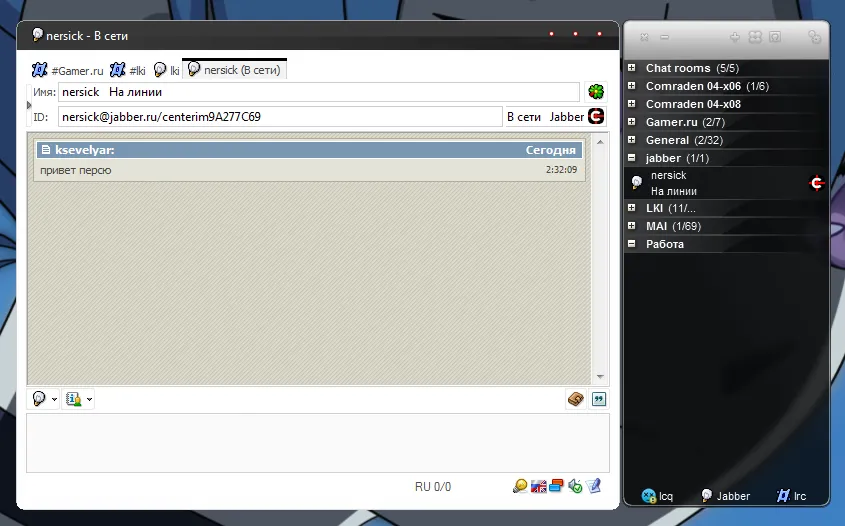Click the red Jabber client icon by ID
Image resolution: width=845 pixels, height=526 pixels.
coord(596,117)
